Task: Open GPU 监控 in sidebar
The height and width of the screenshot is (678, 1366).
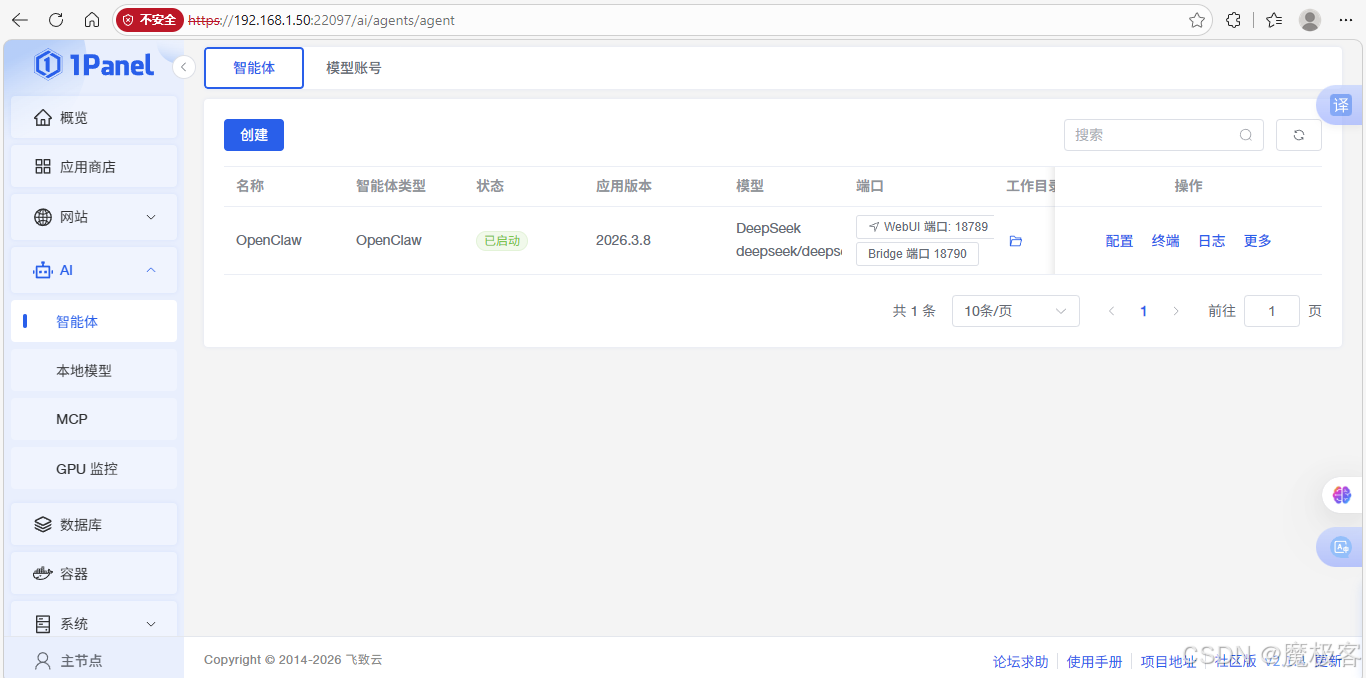Action: click(x=94, y=468)
